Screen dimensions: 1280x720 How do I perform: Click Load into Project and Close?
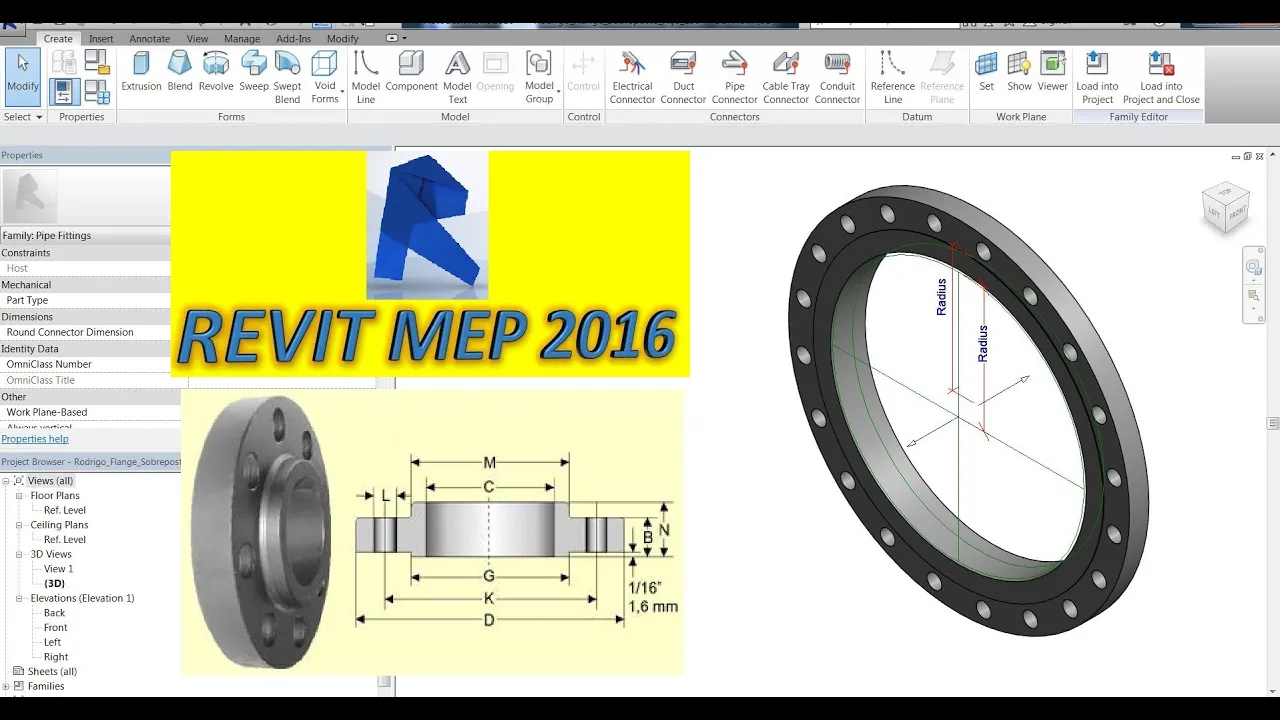coord(1161,78)
